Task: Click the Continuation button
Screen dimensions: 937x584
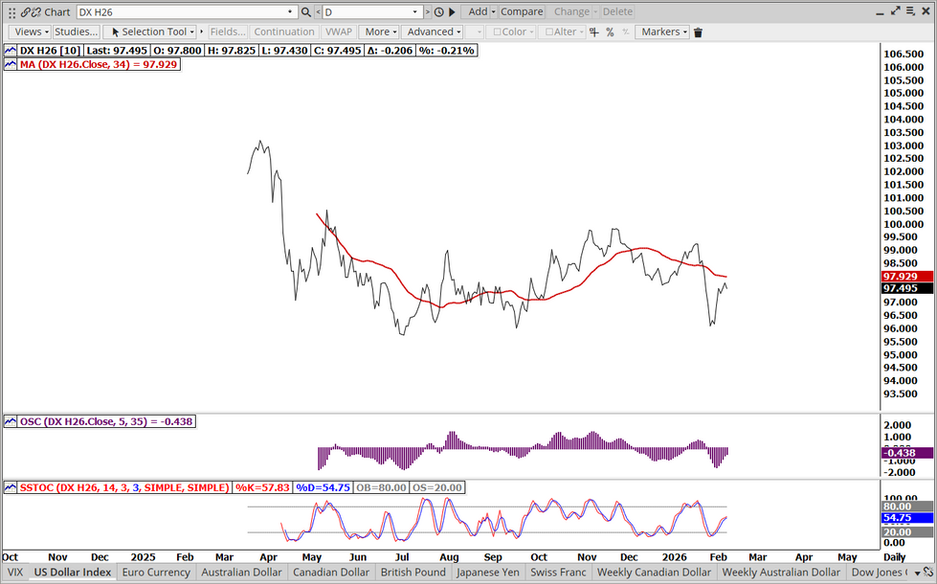Action: pyautogui.click(x=284, y=32)
